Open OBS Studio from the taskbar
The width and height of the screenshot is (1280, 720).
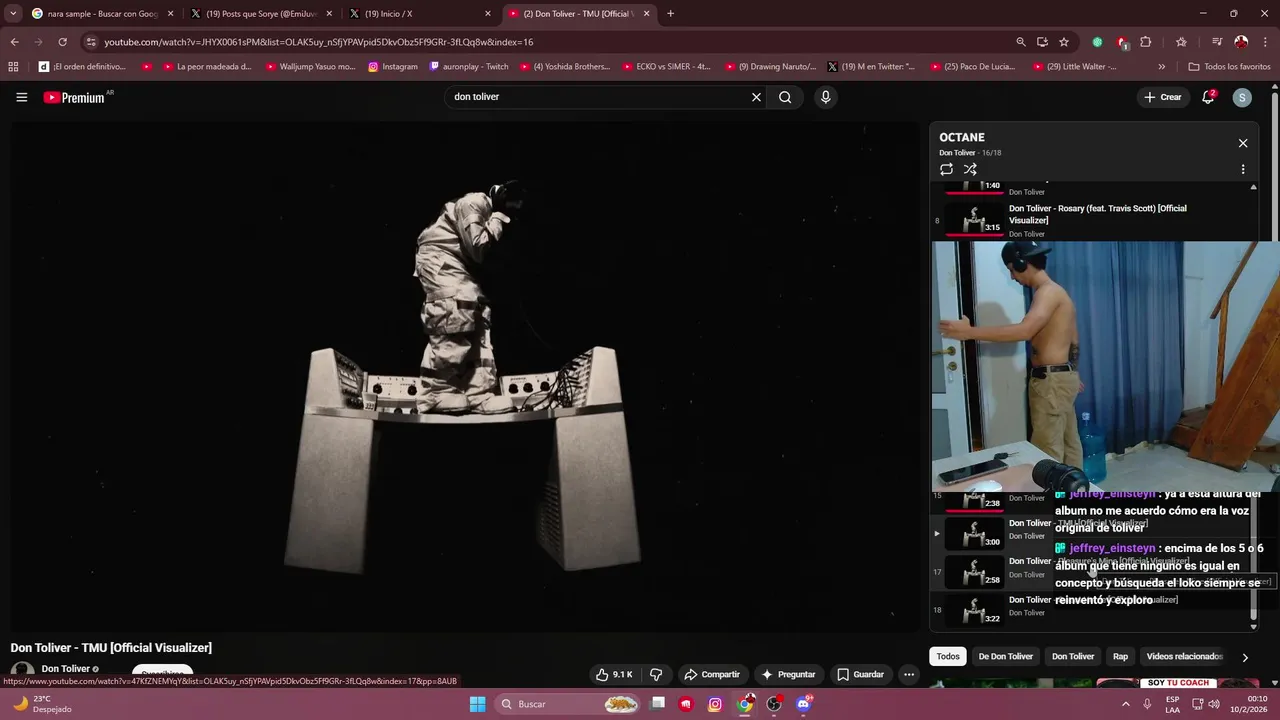774,704
